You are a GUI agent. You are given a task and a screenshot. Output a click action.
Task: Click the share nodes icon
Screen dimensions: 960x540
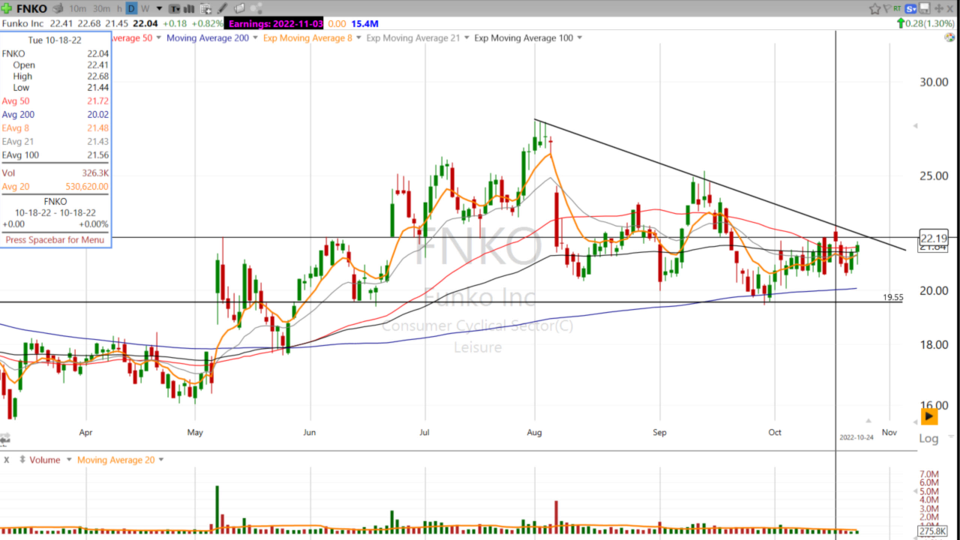(257, 9)
